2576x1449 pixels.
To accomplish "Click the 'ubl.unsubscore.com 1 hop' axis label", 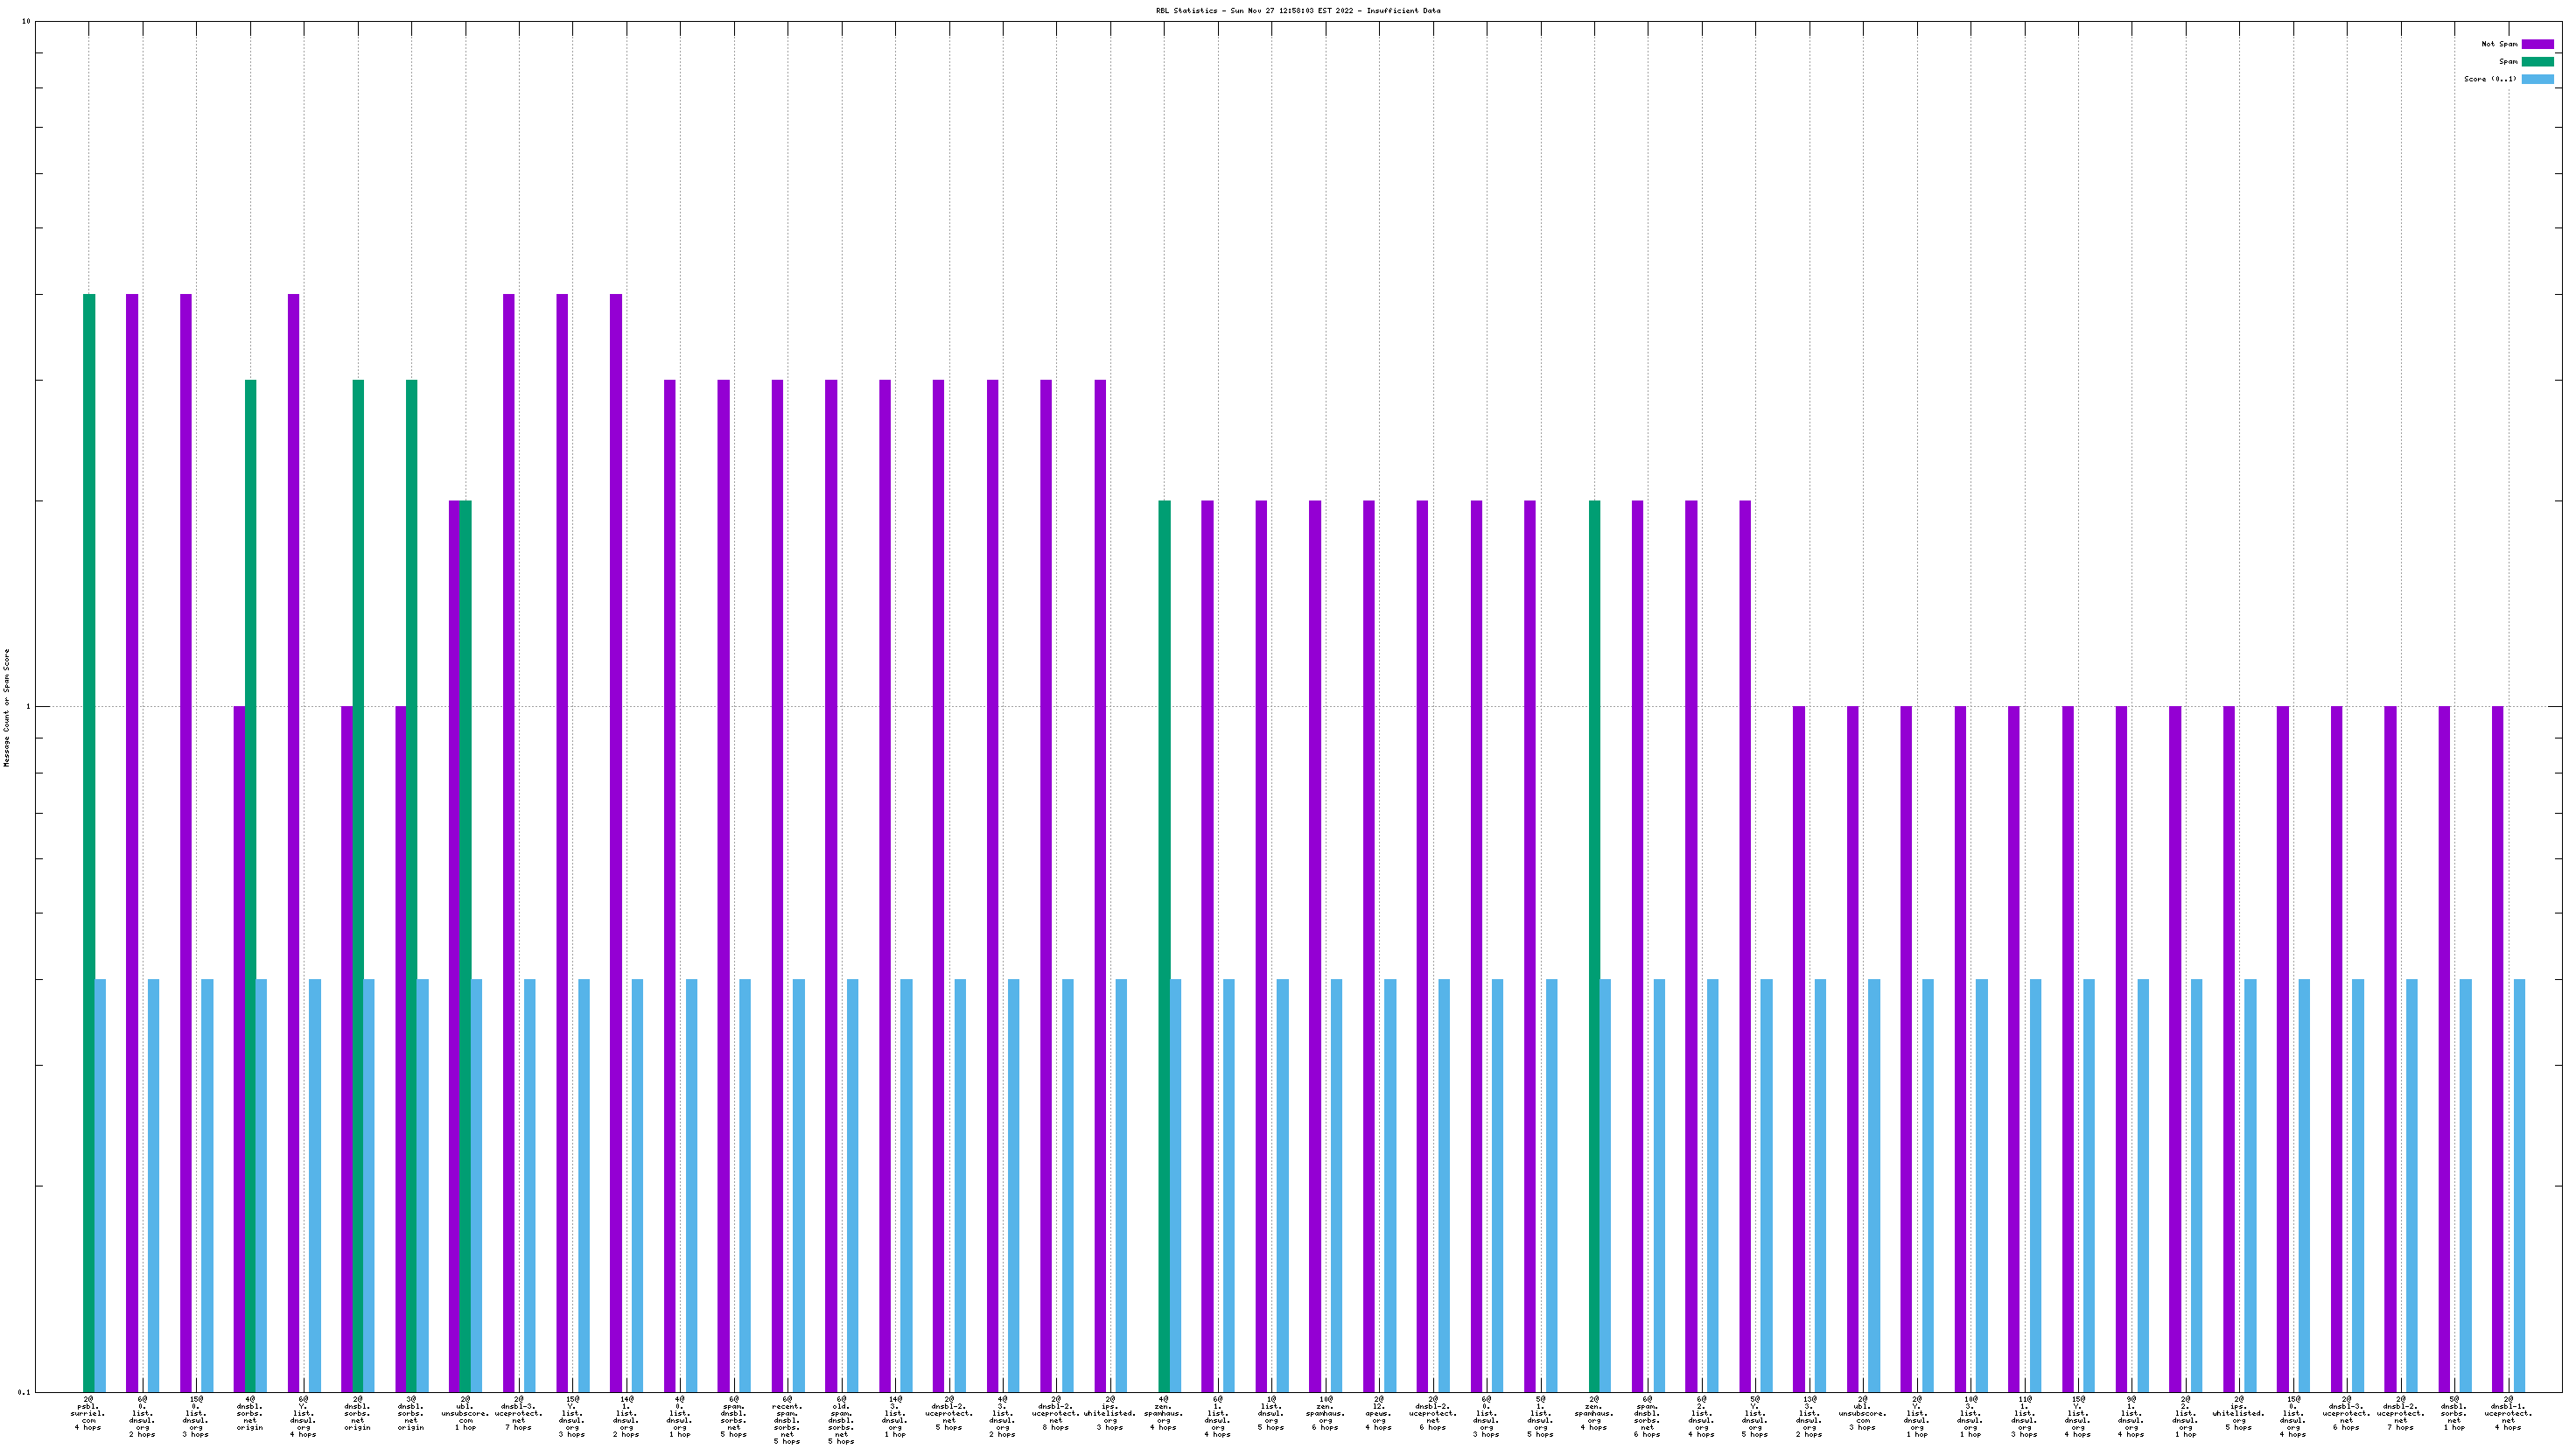I will pos(465,1412).
